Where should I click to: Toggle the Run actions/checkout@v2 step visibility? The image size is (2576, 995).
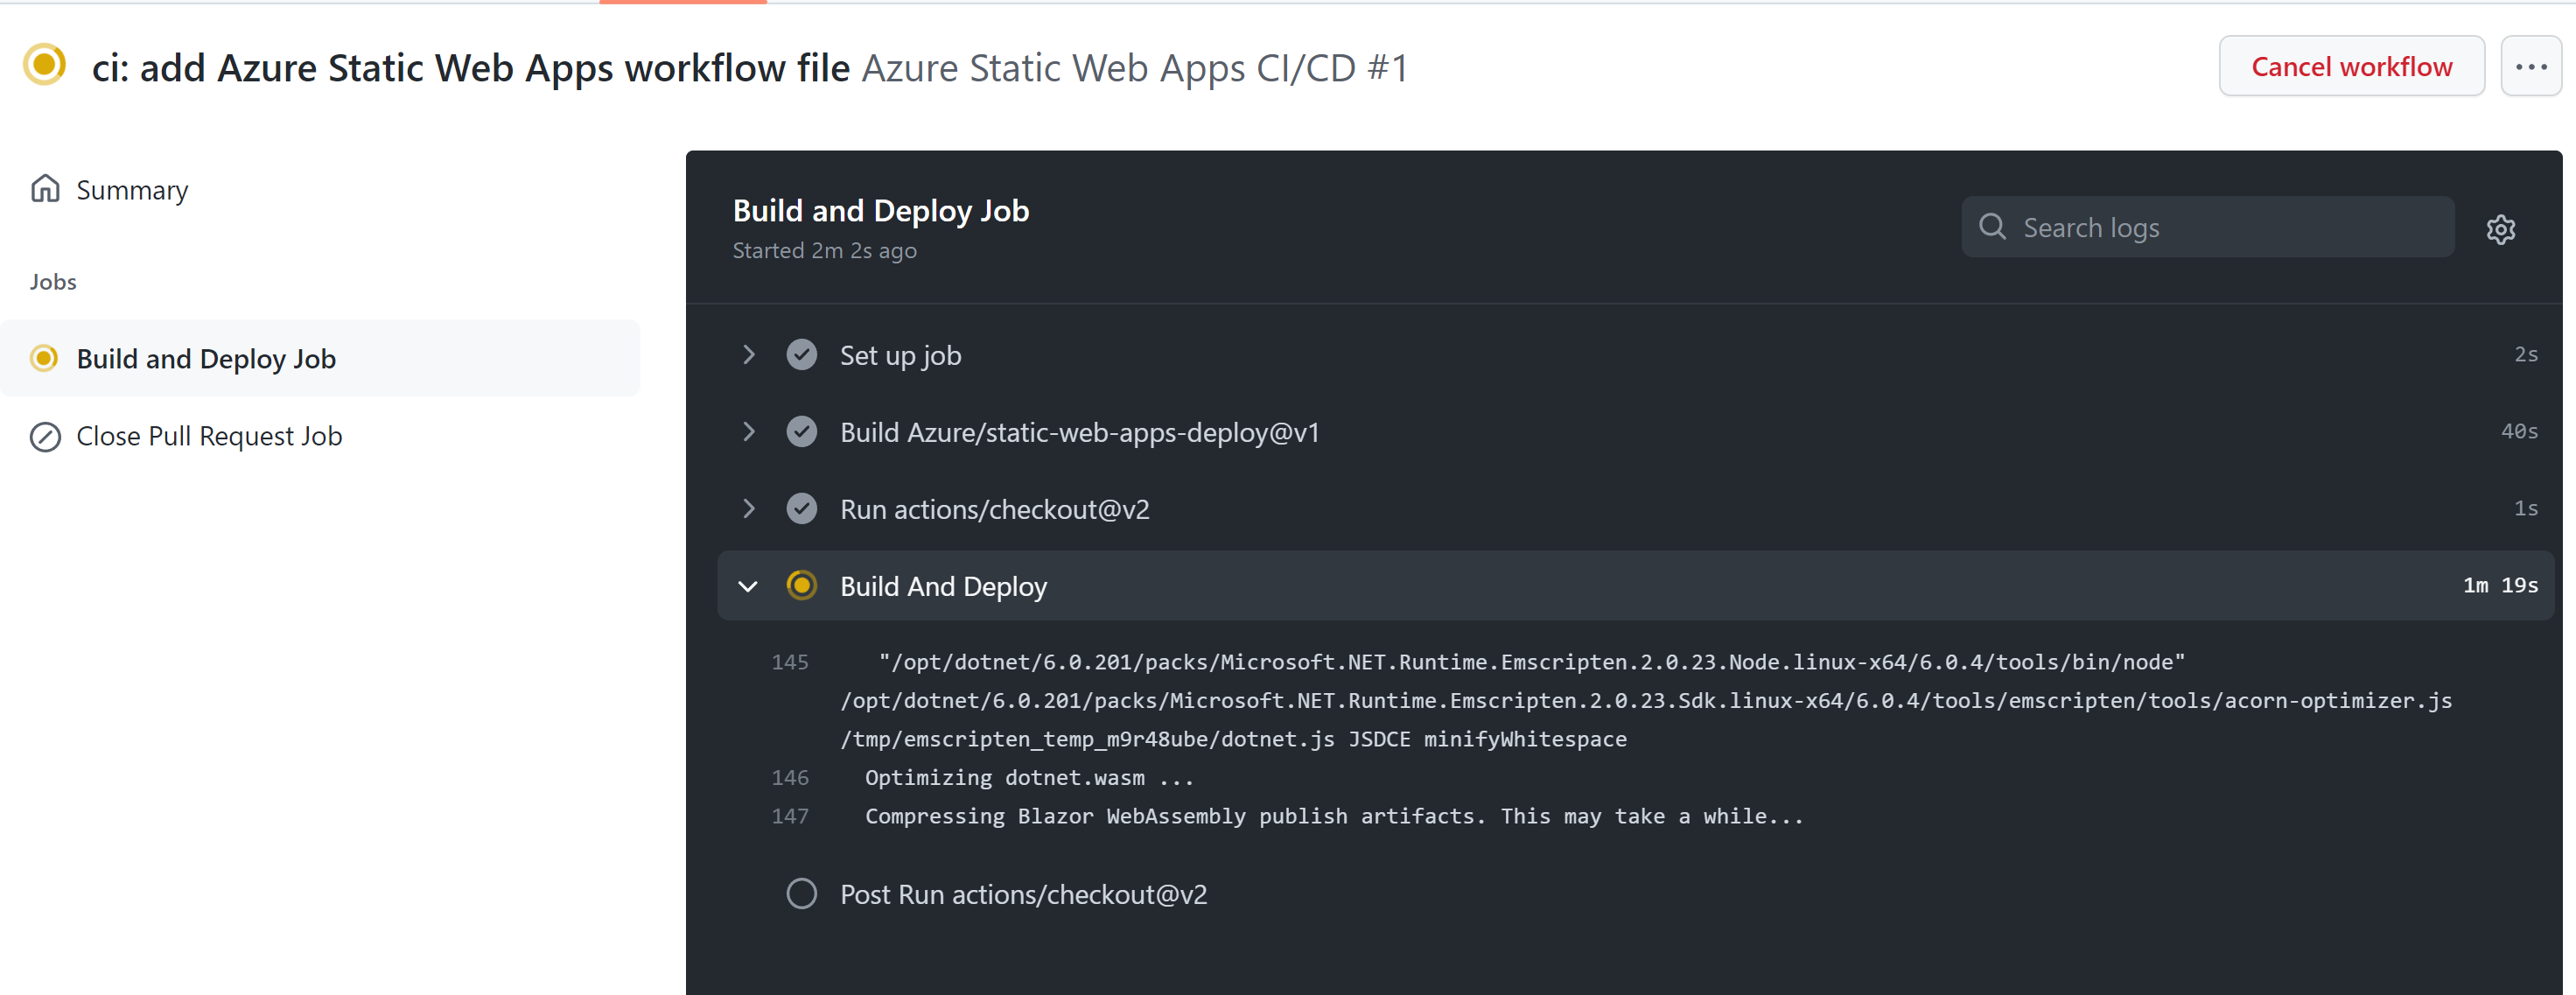747,508
